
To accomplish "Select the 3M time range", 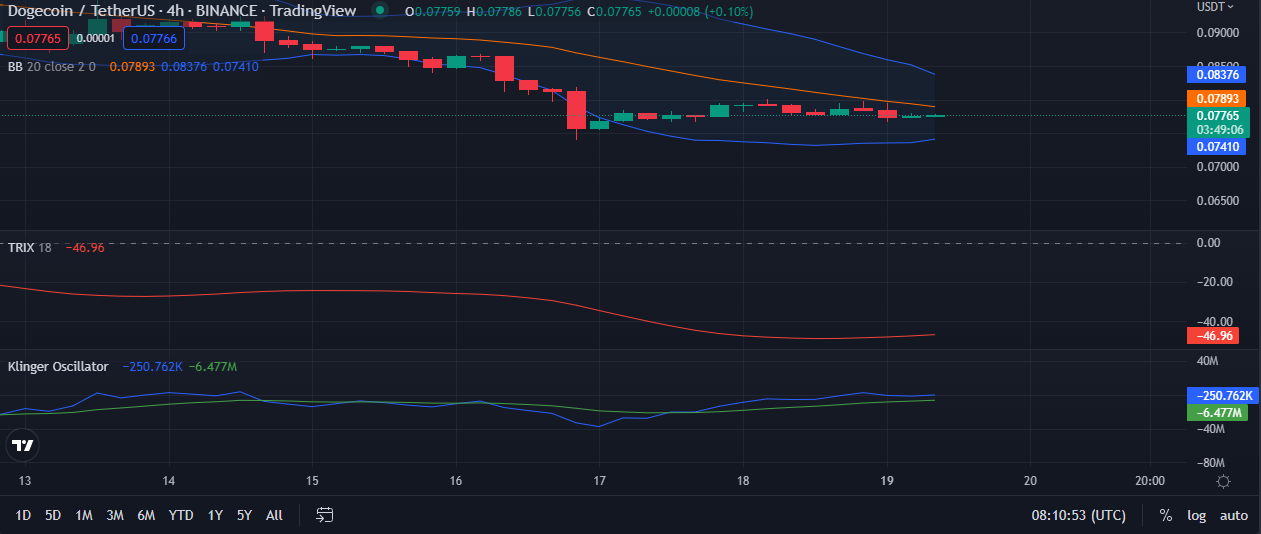I will (x=115, y=515).
